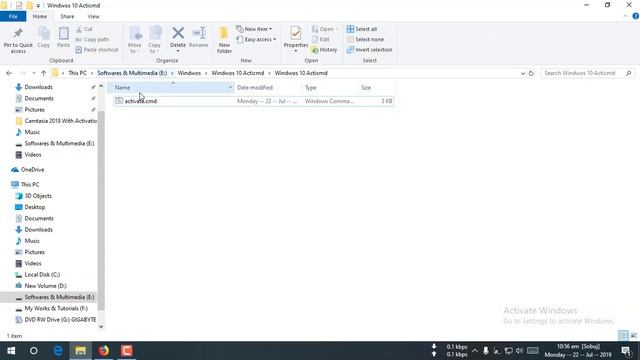
Task: Open recent locations dropdown arrow
Action: [x=33, y=73]
